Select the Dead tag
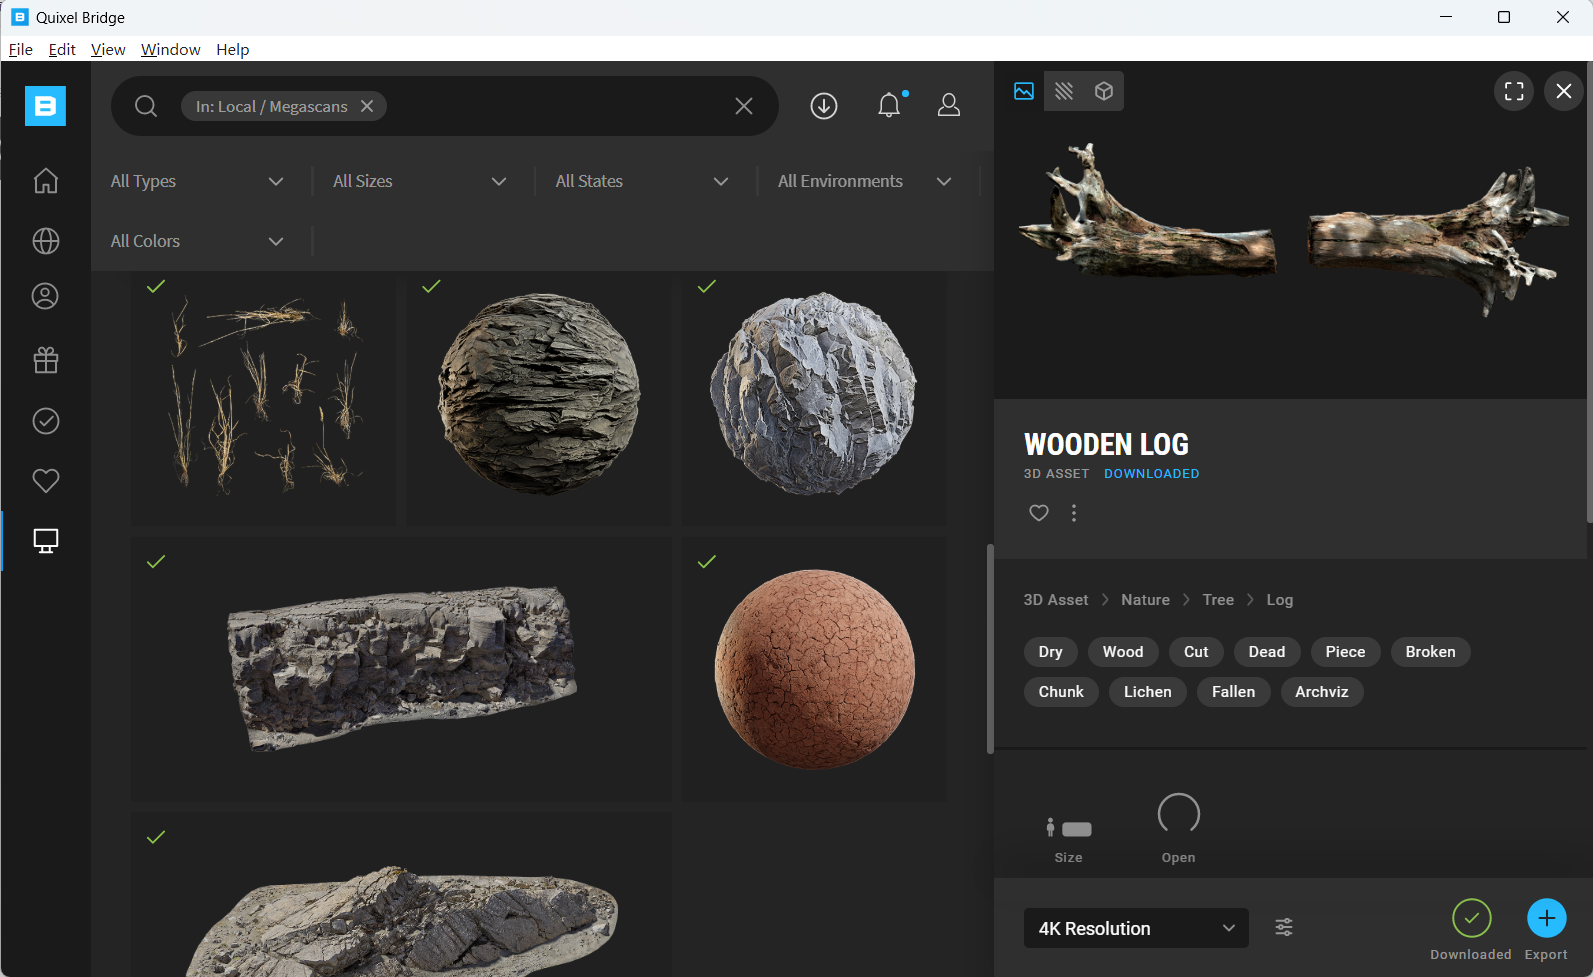The width and height of the screenshot is (1593, 977). click(1267, 652)
